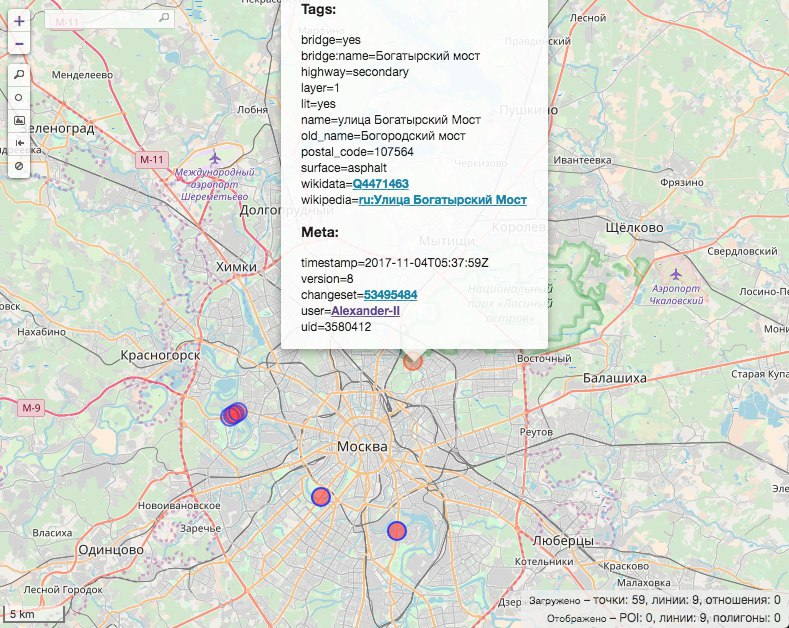The height and width of the screenshot is (628, 789).
Task: Click the Химки city label
Action: (x=236, y=267)
